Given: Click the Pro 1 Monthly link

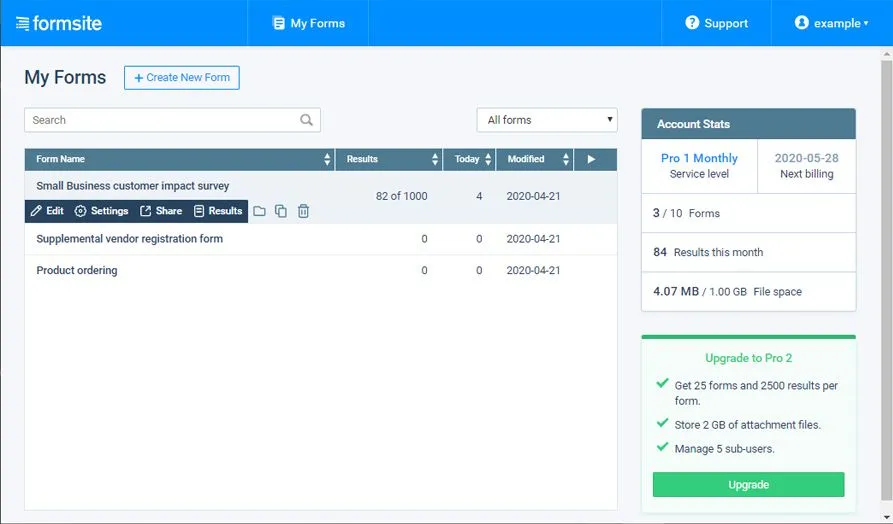Looking at the screenshot, I should (x=699, y=158).
